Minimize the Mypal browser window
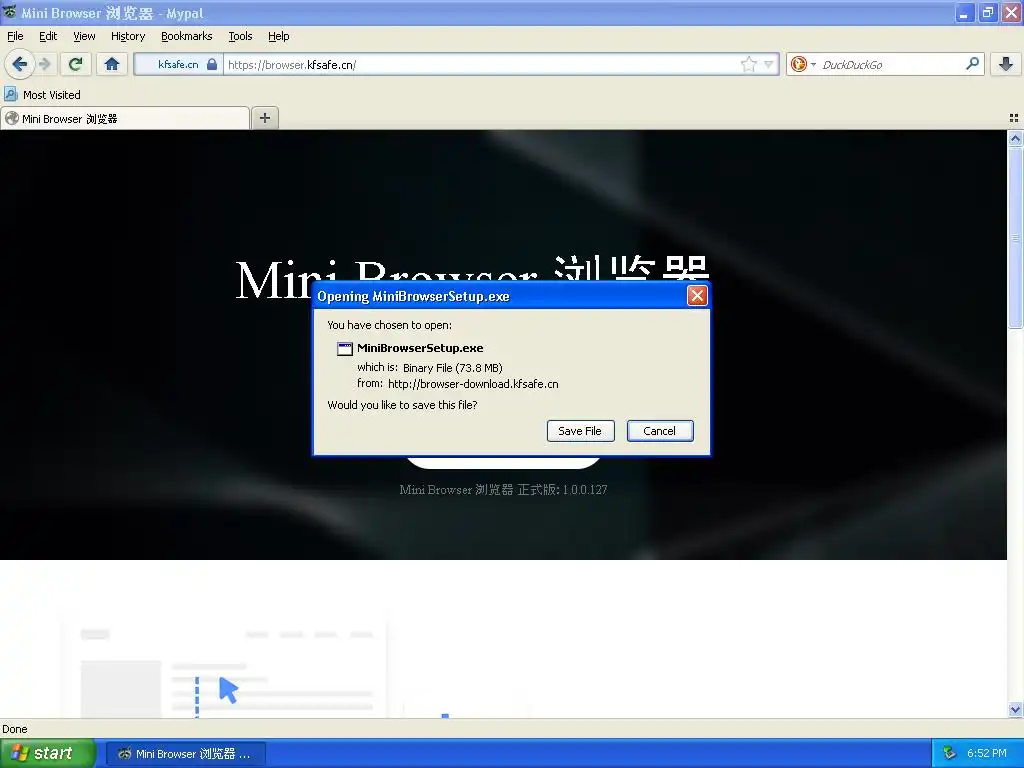The height and width of the screenshot is (768, 1024). tap(964, 13)
